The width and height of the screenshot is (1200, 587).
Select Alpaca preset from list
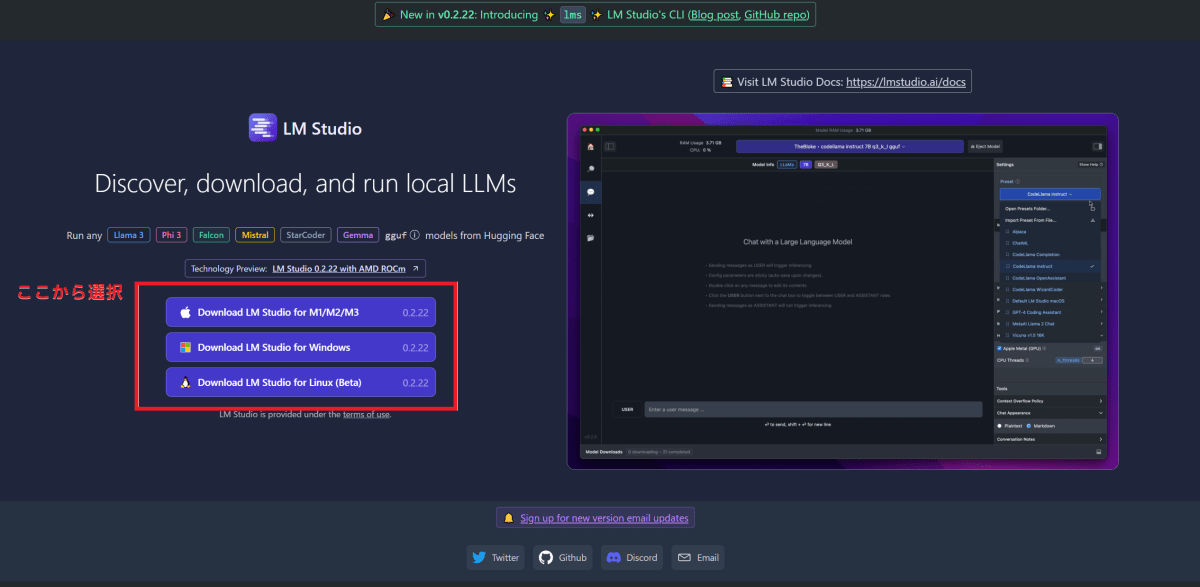point(1049,232)
